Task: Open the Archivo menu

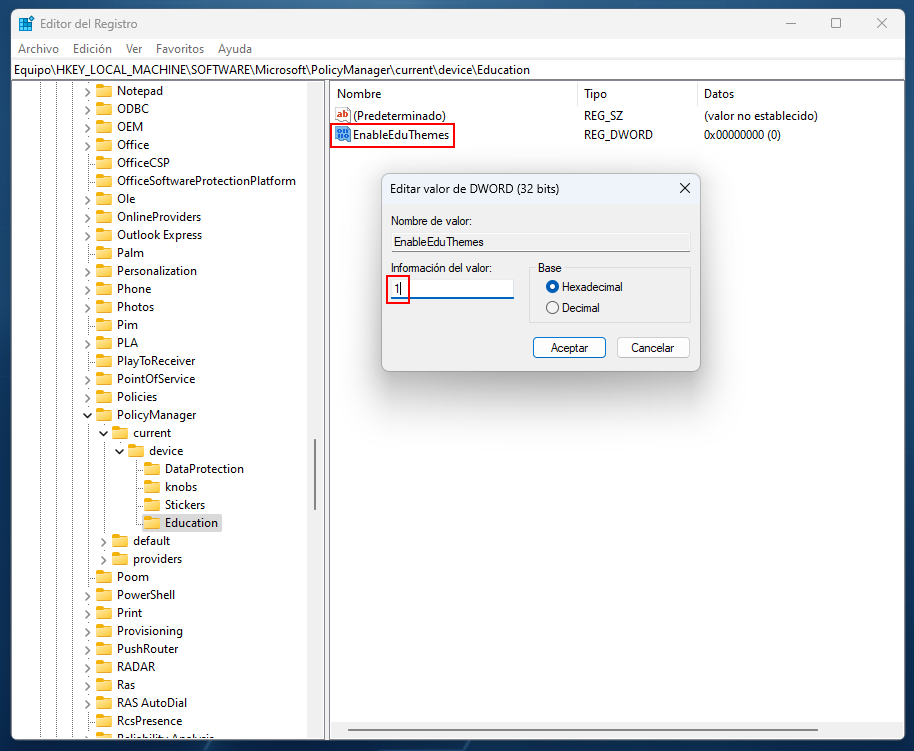Action: click(38, 49)
